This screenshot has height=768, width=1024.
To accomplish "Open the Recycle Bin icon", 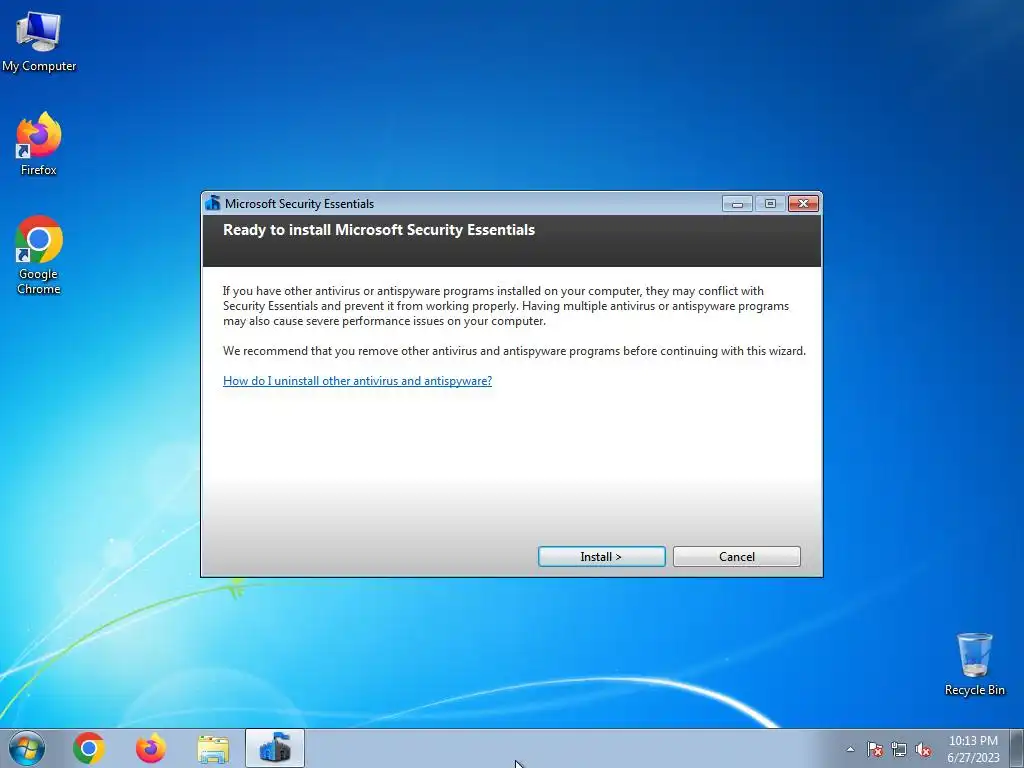I will pos(974,664).
